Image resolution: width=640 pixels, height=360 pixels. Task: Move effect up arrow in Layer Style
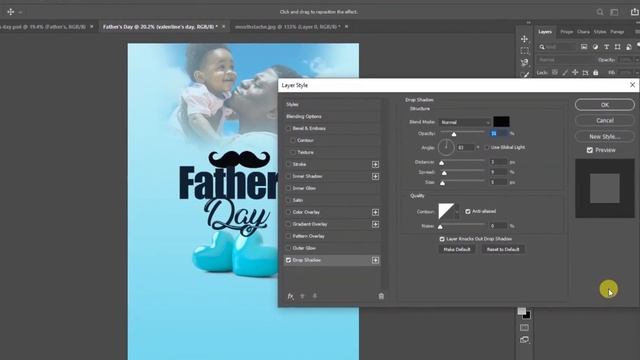pos(302,296)
